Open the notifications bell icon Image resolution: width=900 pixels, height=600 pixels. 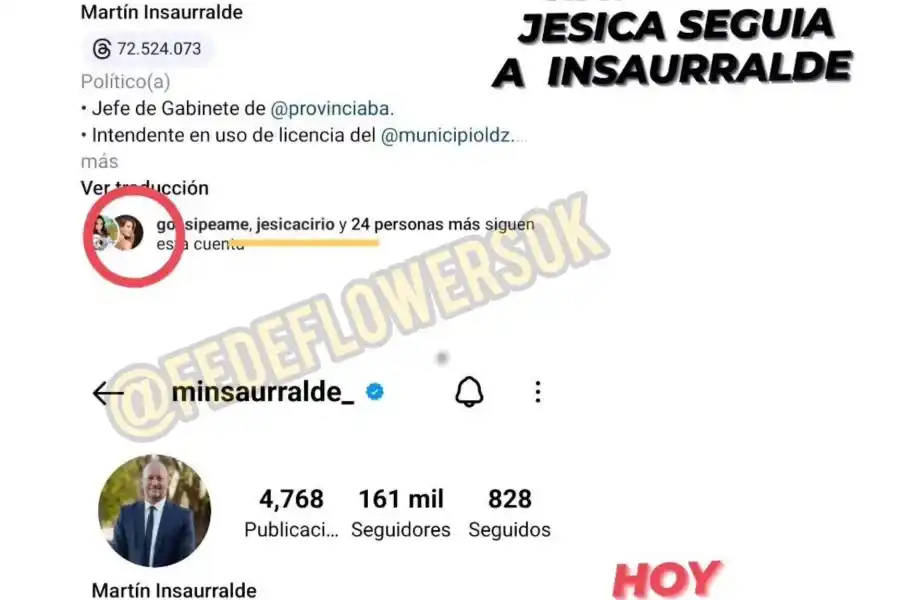pyautogui.click(x=469, y=392)
